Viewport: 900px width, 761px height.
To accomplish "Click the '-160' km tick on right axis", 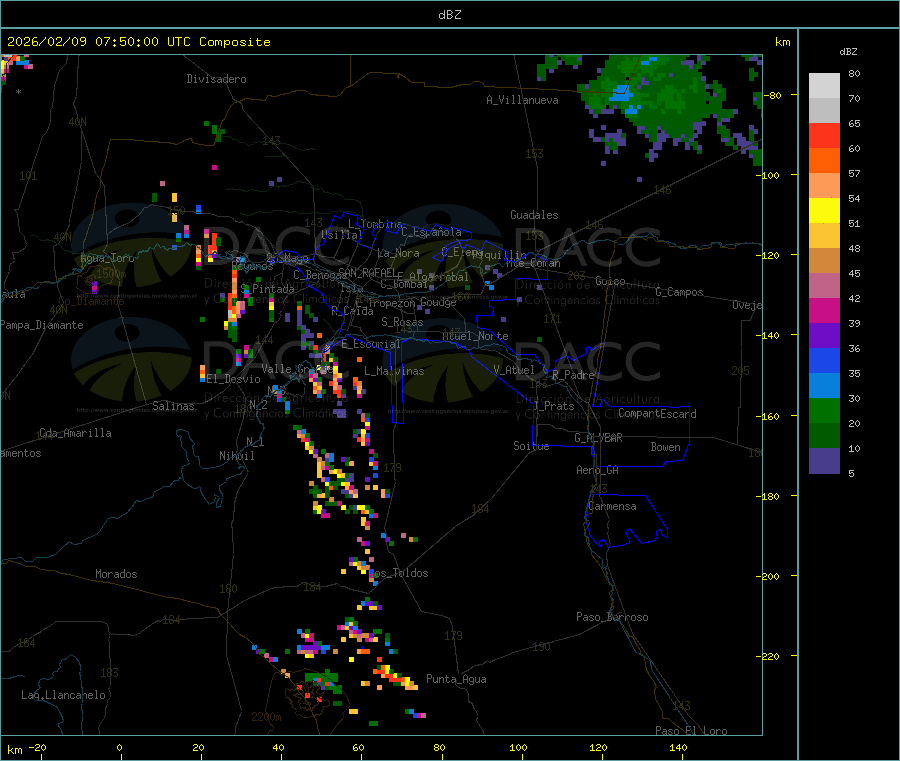I will coord(768,416).
